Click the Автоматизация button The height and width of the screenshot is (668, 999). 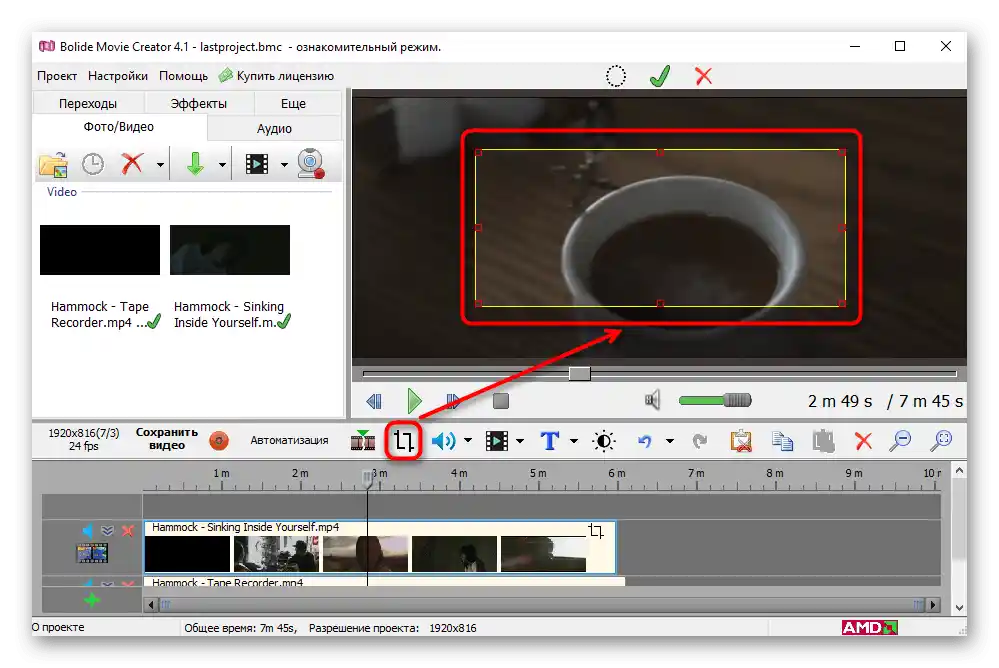289,440
